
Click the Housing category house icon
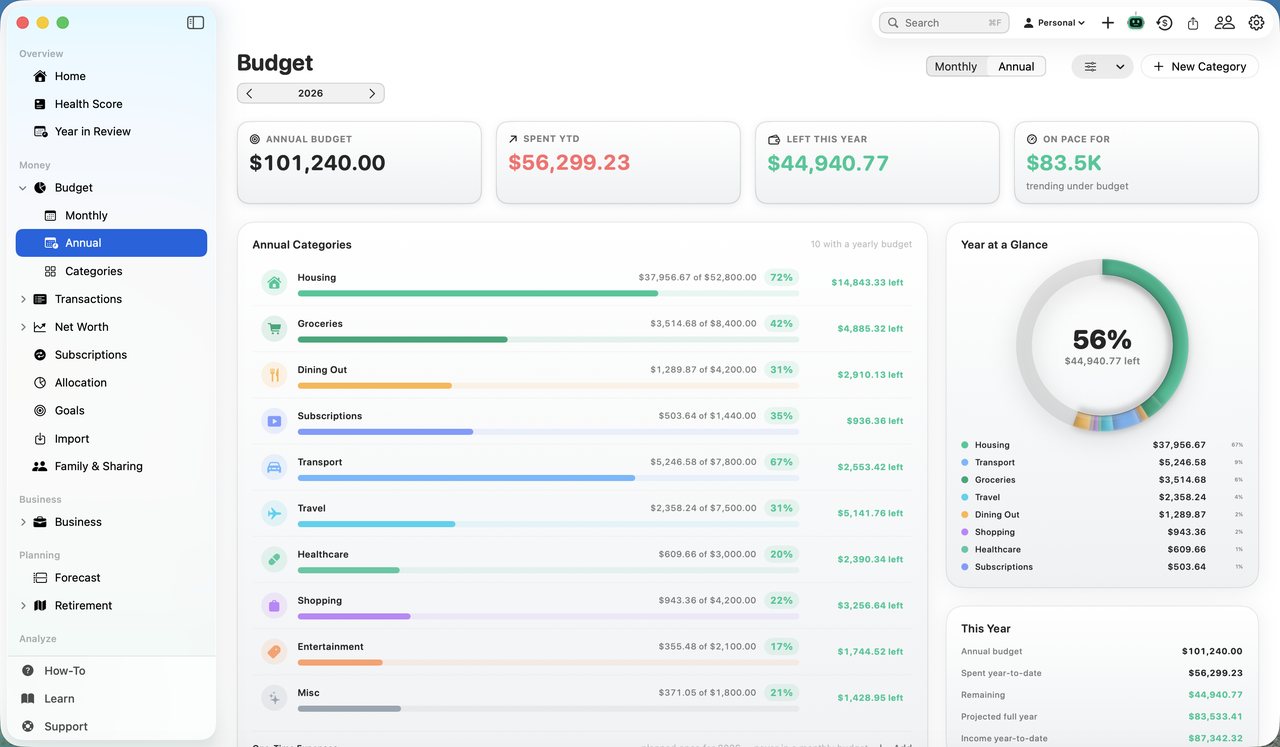pos(274,282)
